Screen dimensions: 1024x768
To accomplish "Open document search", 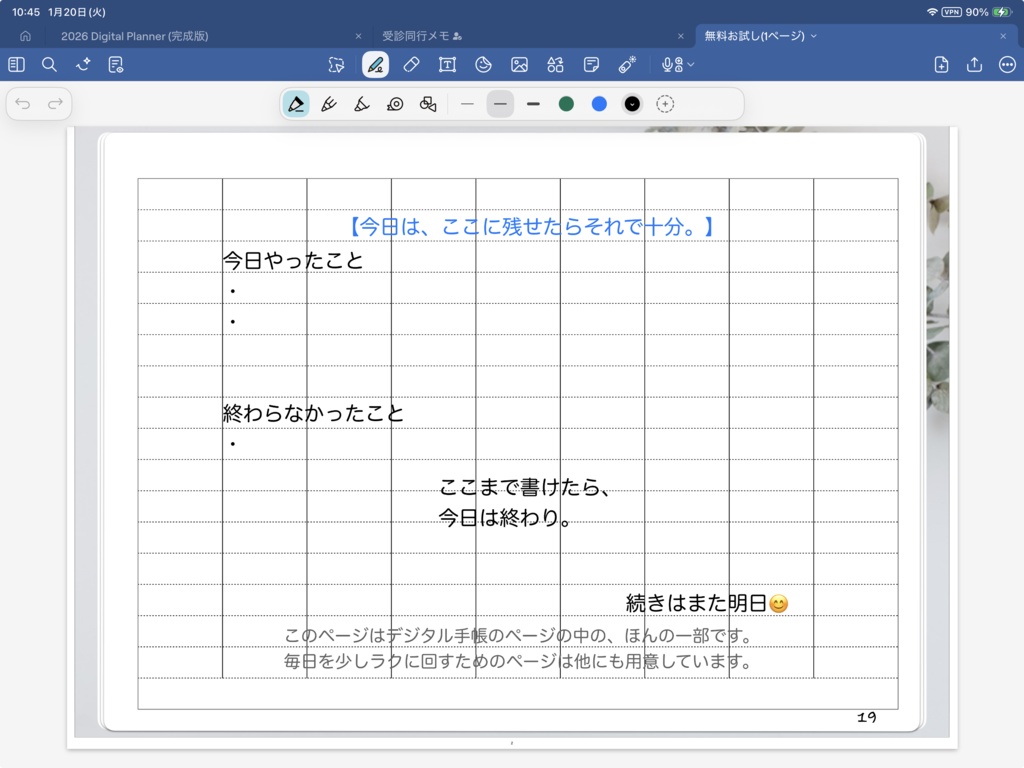I will point(49,64).
